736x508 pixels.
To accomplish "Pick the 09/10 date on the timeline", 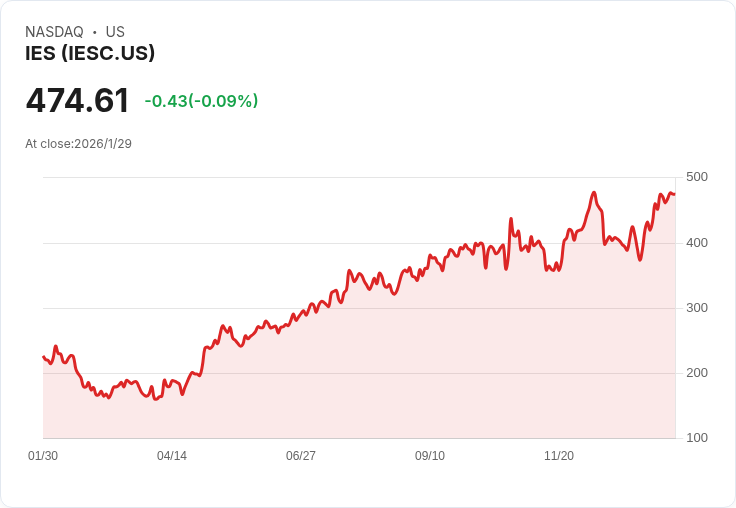I will [x=430, y=456].
